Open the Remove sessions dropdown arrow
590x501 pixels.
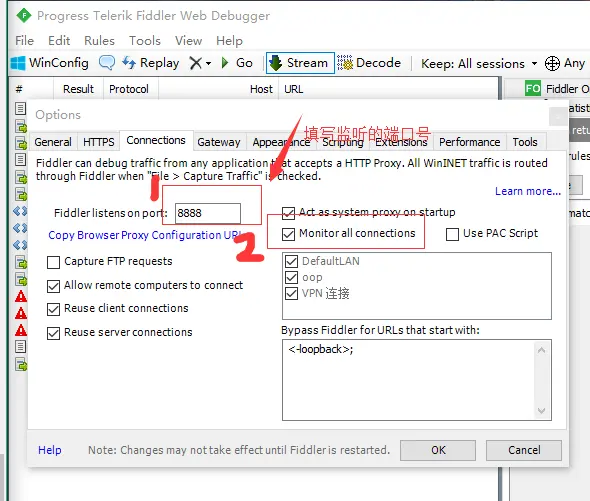pos(208,63)
